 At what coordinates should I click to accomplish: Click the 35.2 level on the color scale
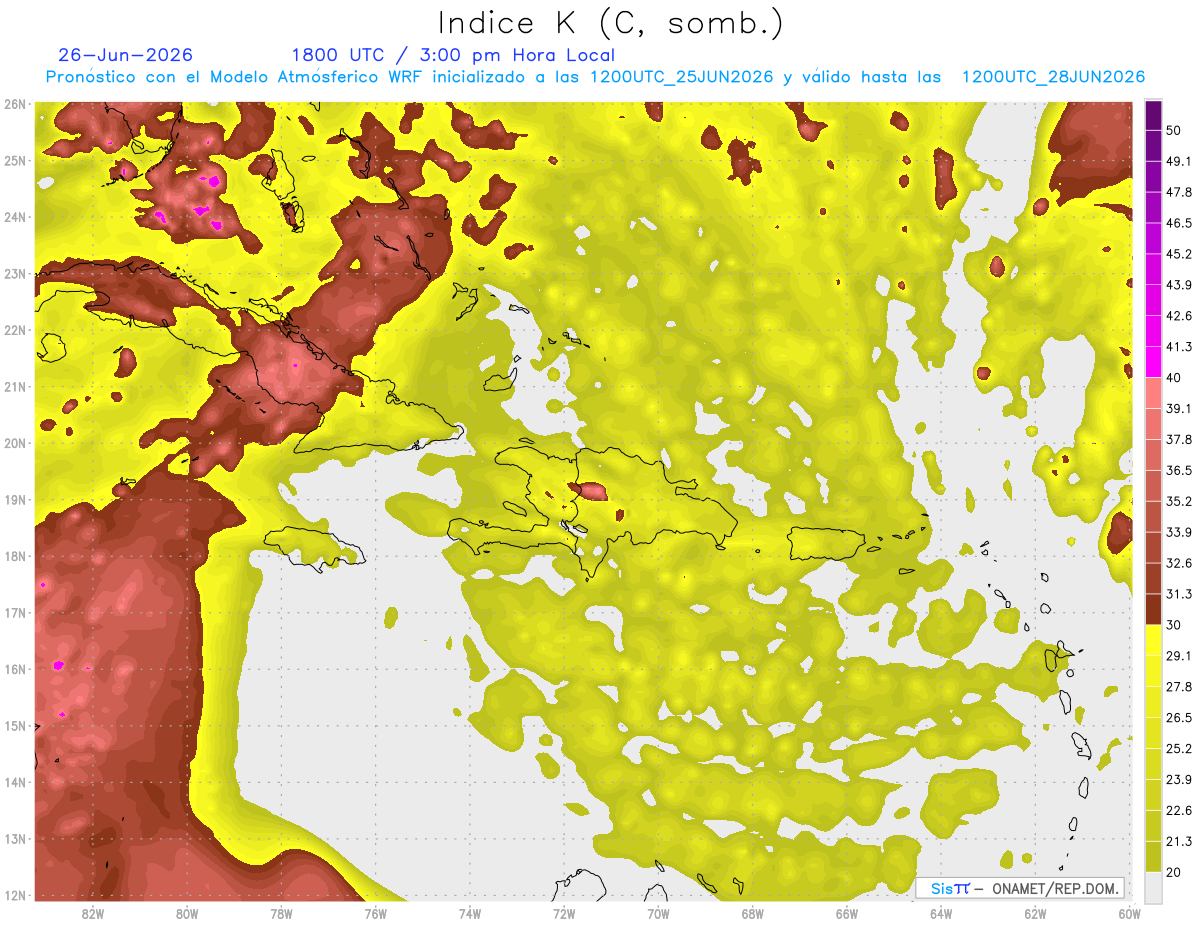pos(1153,486)
